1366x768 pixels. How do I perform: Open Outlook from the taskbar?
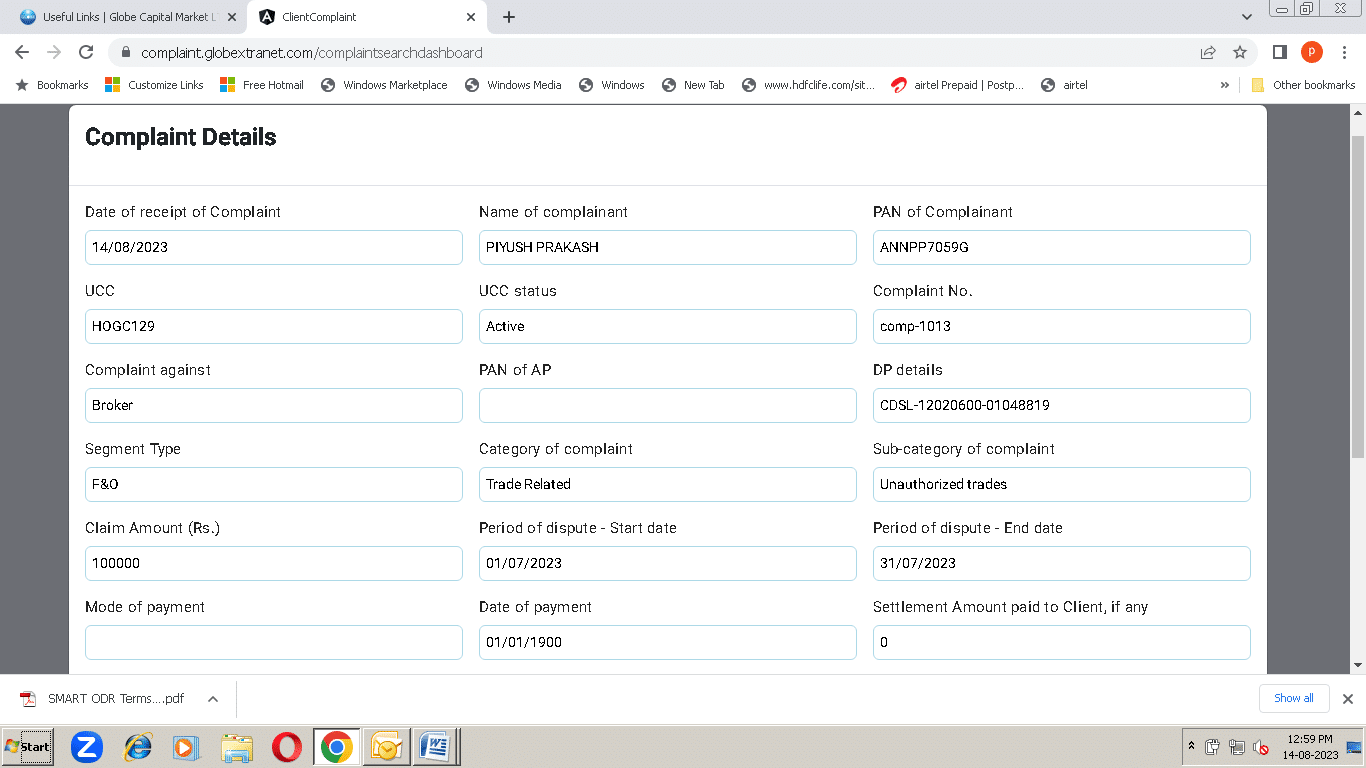click(386, 747)
